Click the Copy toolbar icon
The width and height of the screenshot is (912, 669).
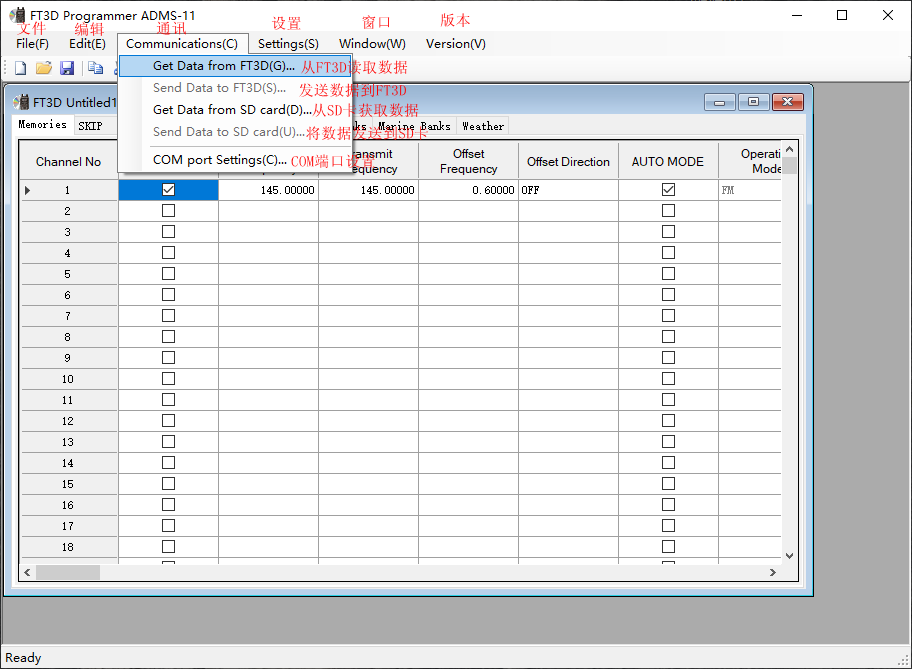coord(95,68)
